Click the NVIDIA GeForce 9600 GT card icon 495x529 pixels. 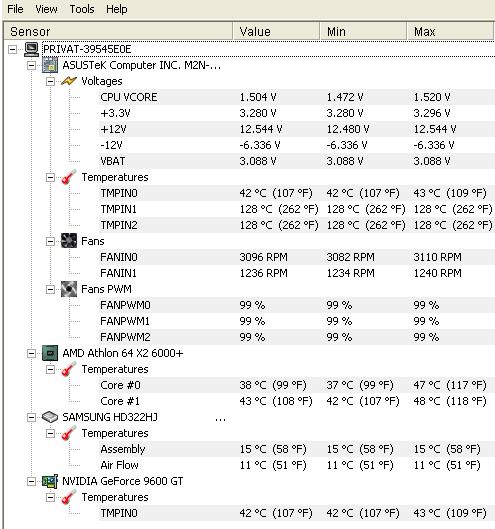click(50, 481)
